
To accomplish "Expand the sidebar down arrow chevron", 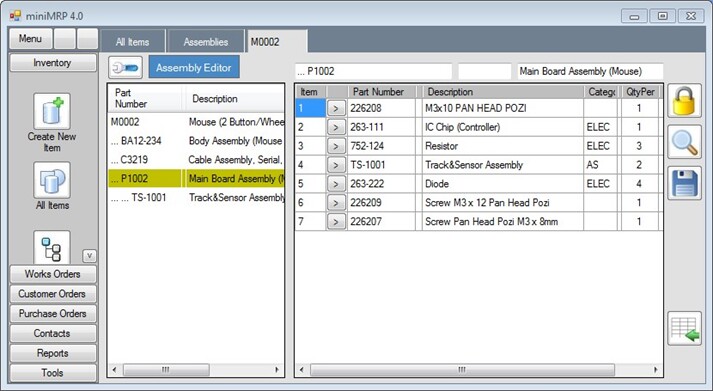I will 90,256.
